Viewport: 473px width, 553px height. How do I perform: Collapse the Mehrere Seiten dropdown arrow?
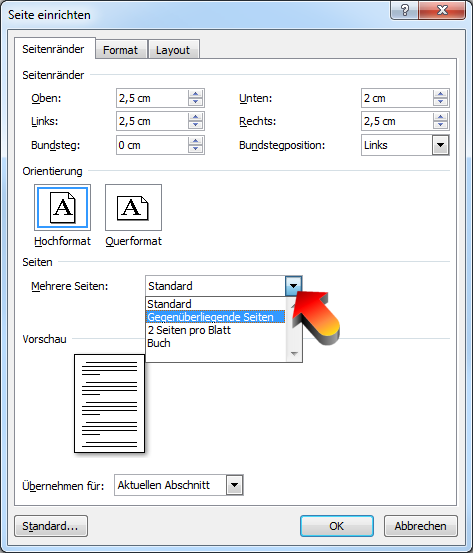(293, 286)
